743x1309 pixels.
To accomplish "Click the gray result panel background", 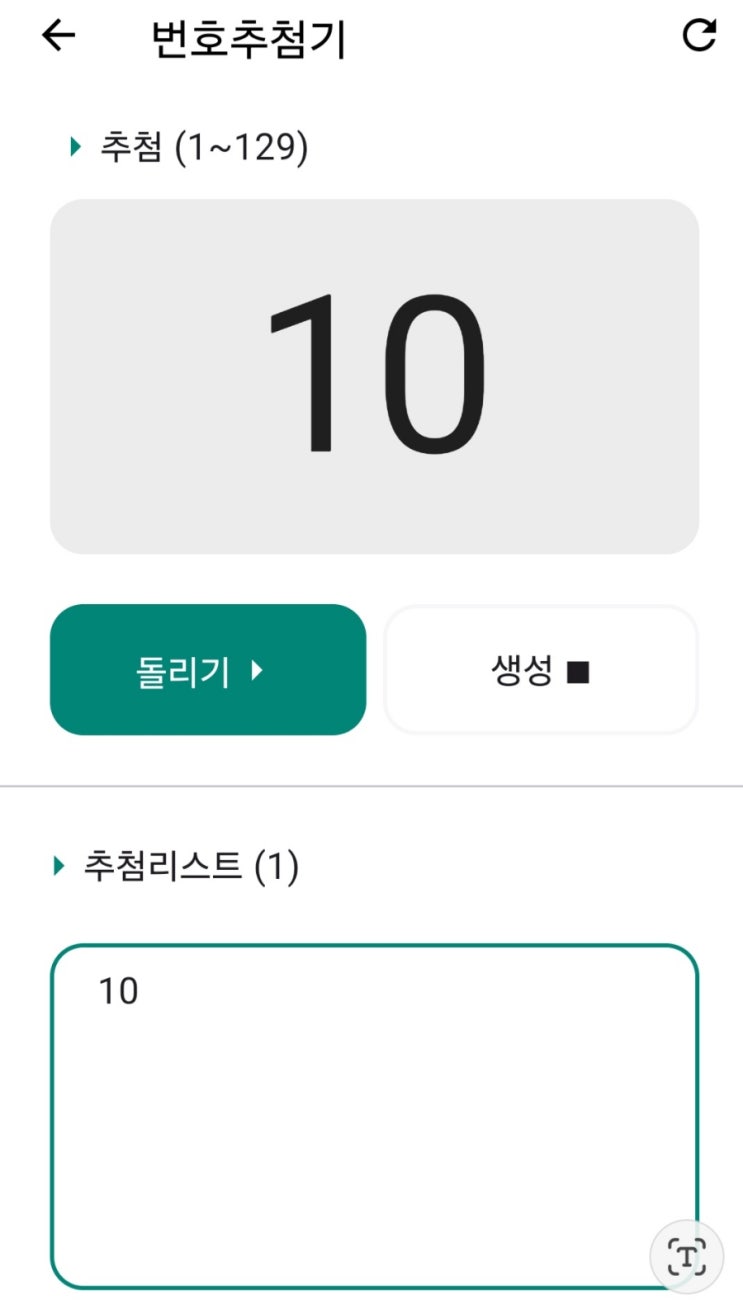I will pyautogui.click(x=375, y=377).
